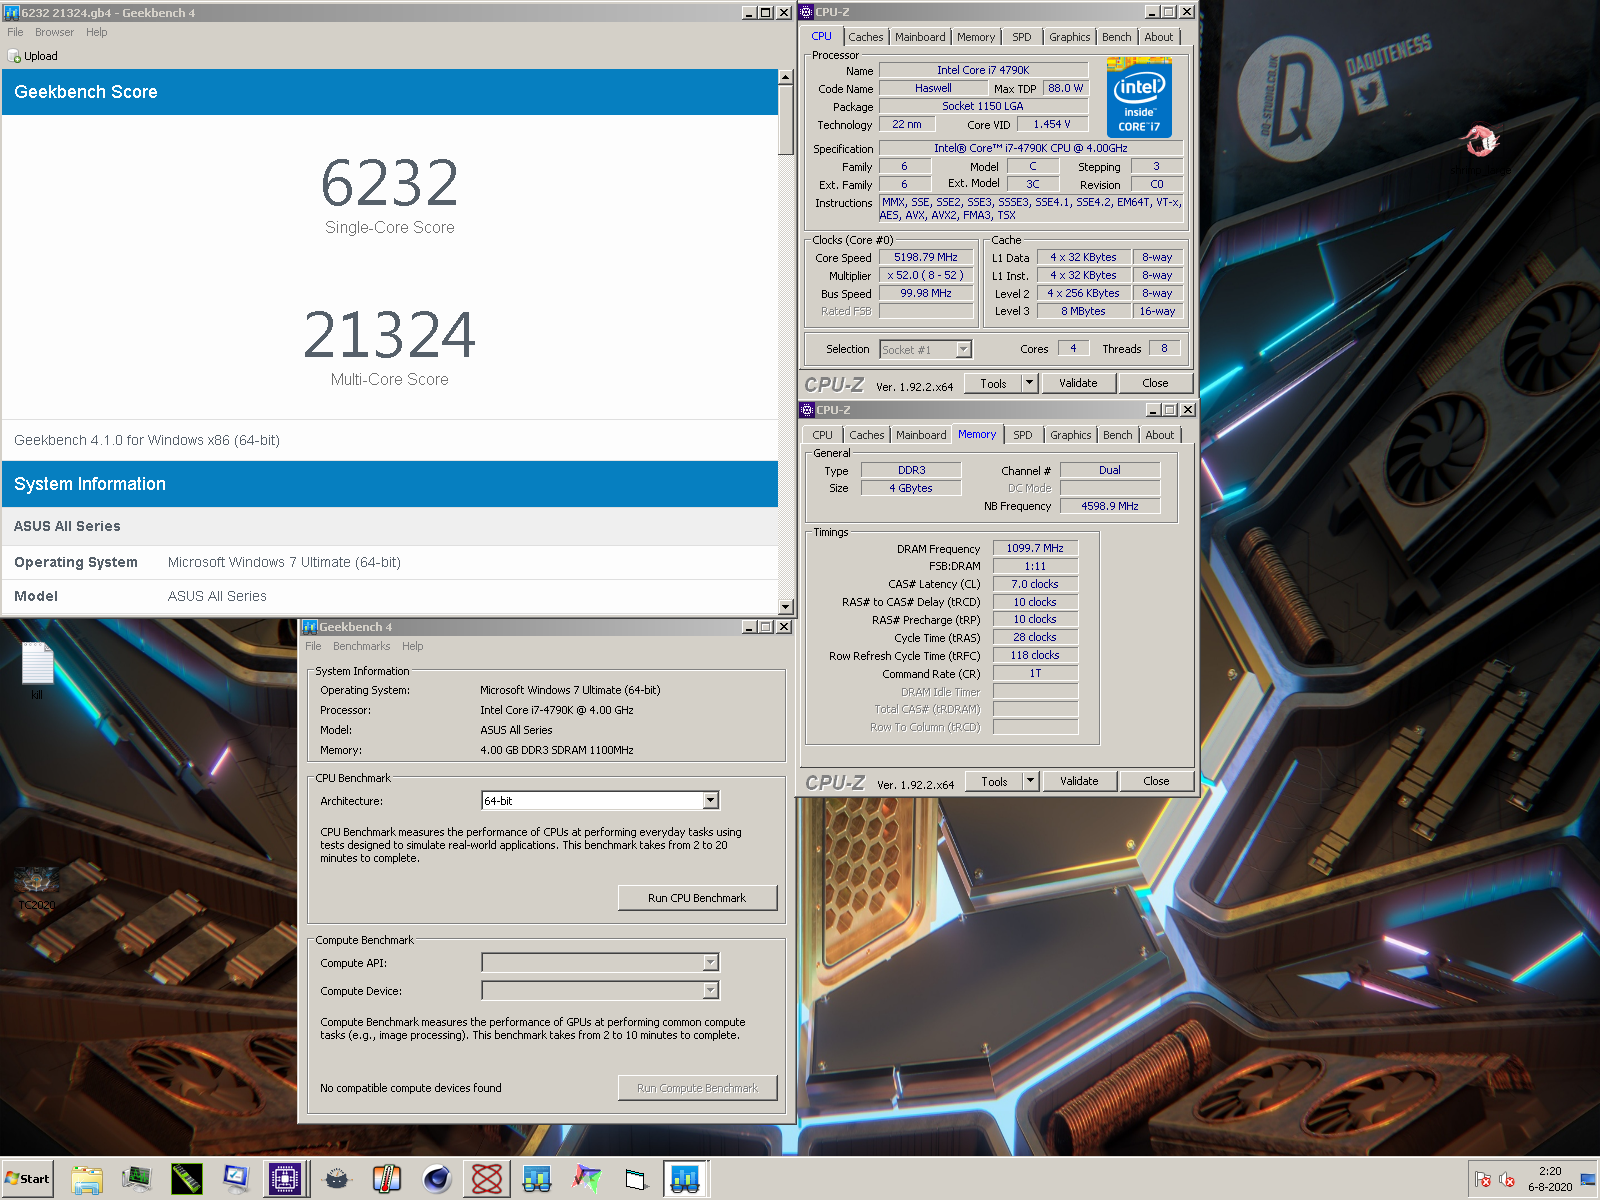Viewport: 1600px width, 1200px height.
Task: Open File menu in Geekbench results window
Action: click(15, 32)
